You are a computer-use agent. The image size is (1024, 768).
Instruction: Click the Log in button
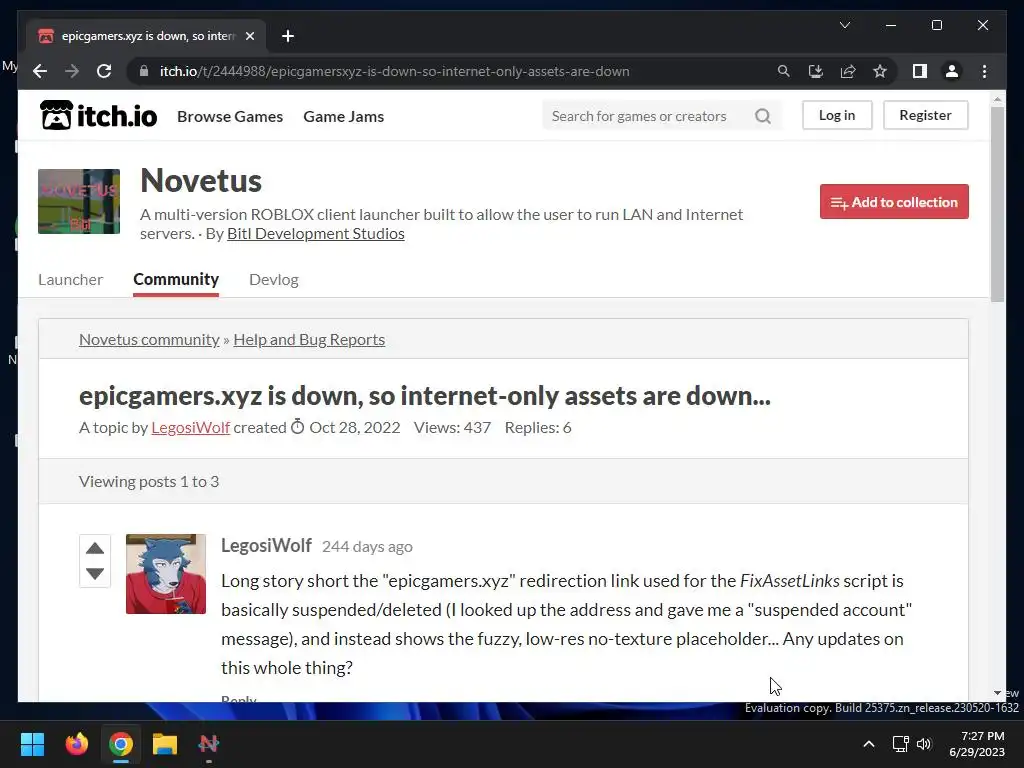pyautogui.click(x=837, y=115)
